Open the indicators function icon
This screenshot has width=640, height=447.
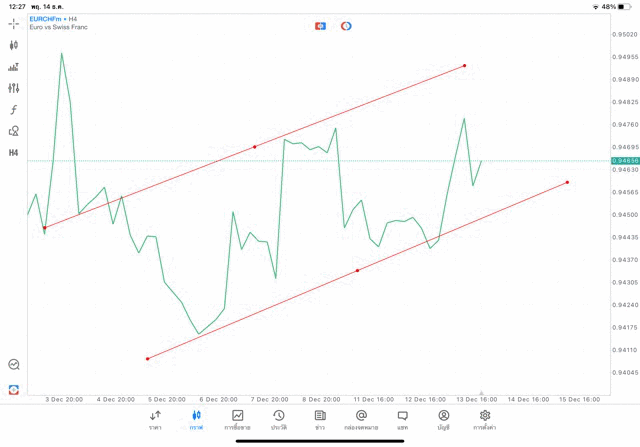[14, 109]
